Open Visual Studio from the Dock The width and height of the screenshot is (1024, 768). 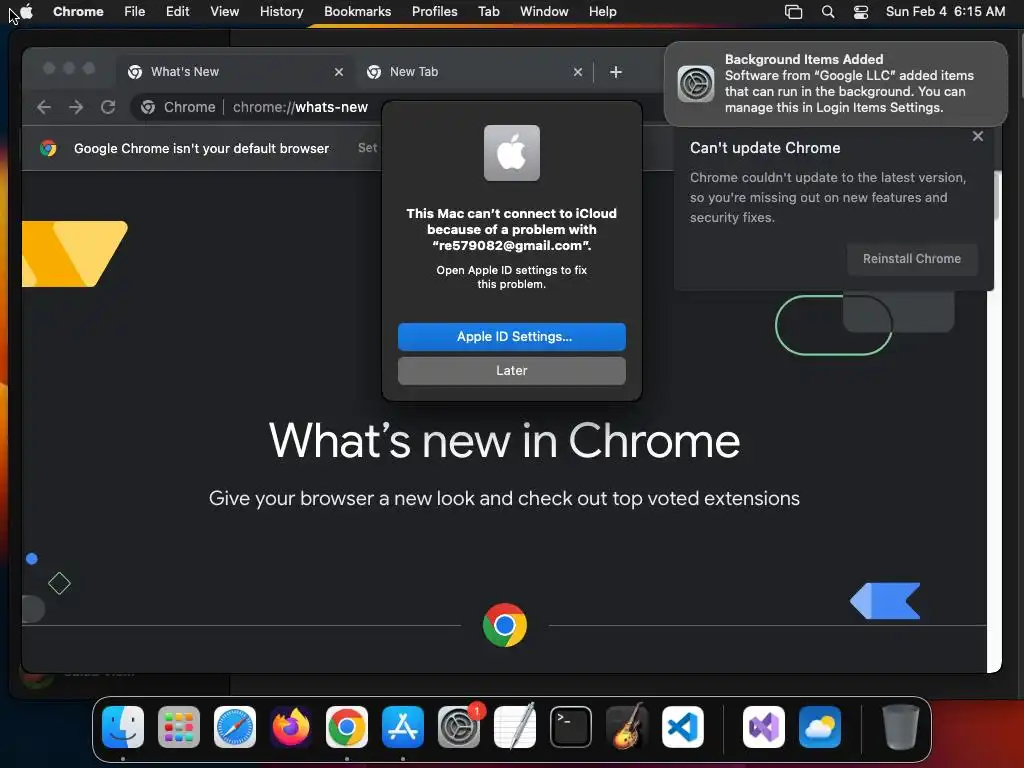pos(764,727)
